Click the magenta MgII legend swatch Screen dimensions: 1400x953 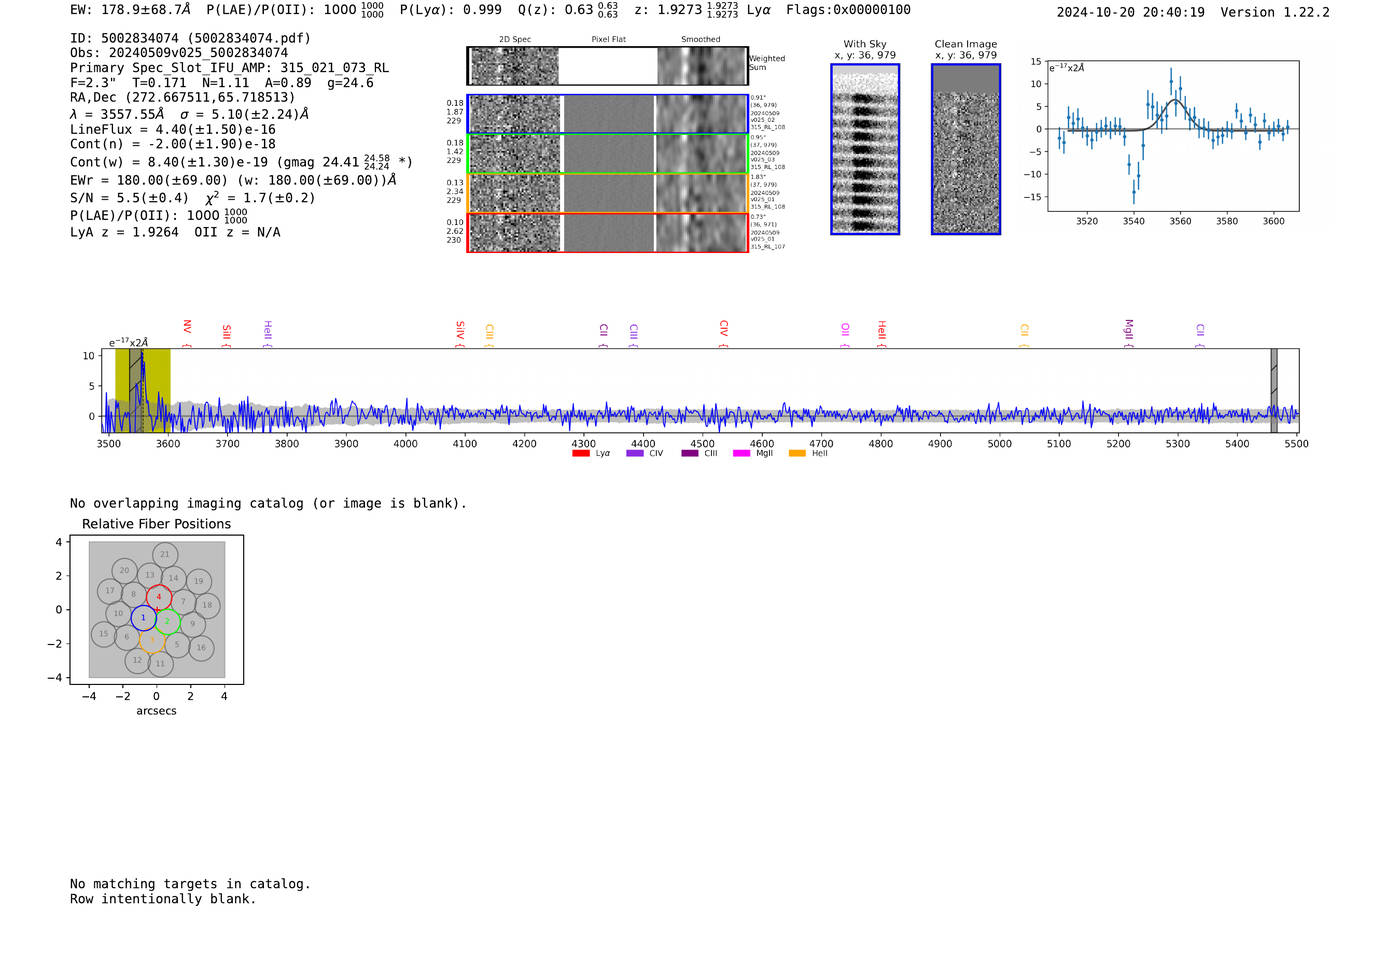(742, 453)
